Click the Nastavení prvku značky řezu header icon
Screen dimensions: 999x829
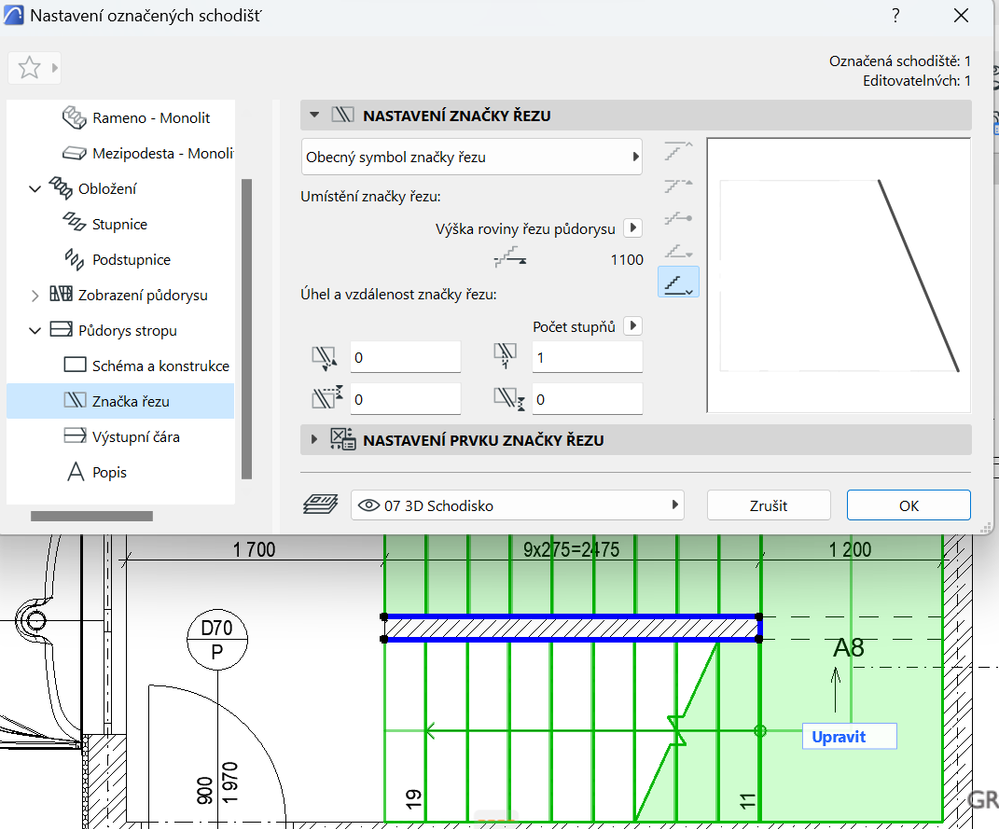pos(344,439)
